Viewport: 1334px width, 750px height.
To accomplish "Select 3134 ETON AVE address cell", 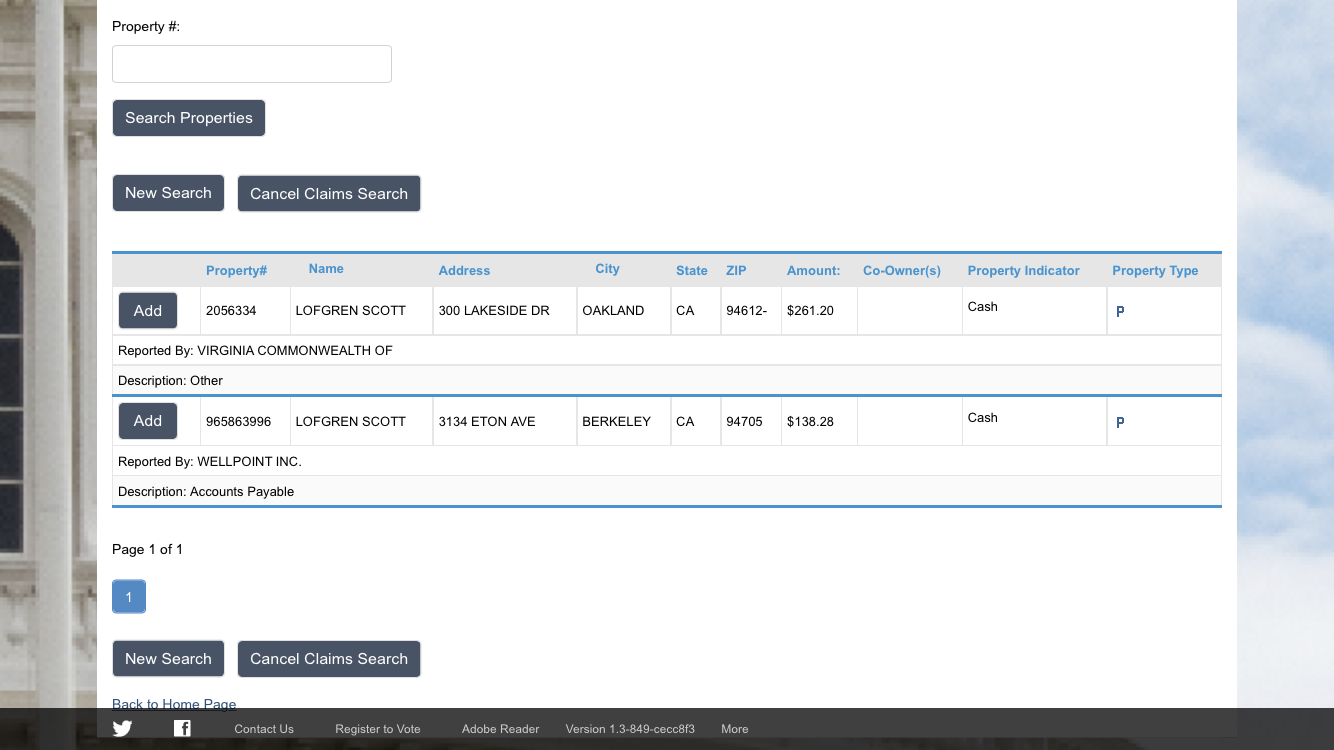I will [x=505, y=422].
